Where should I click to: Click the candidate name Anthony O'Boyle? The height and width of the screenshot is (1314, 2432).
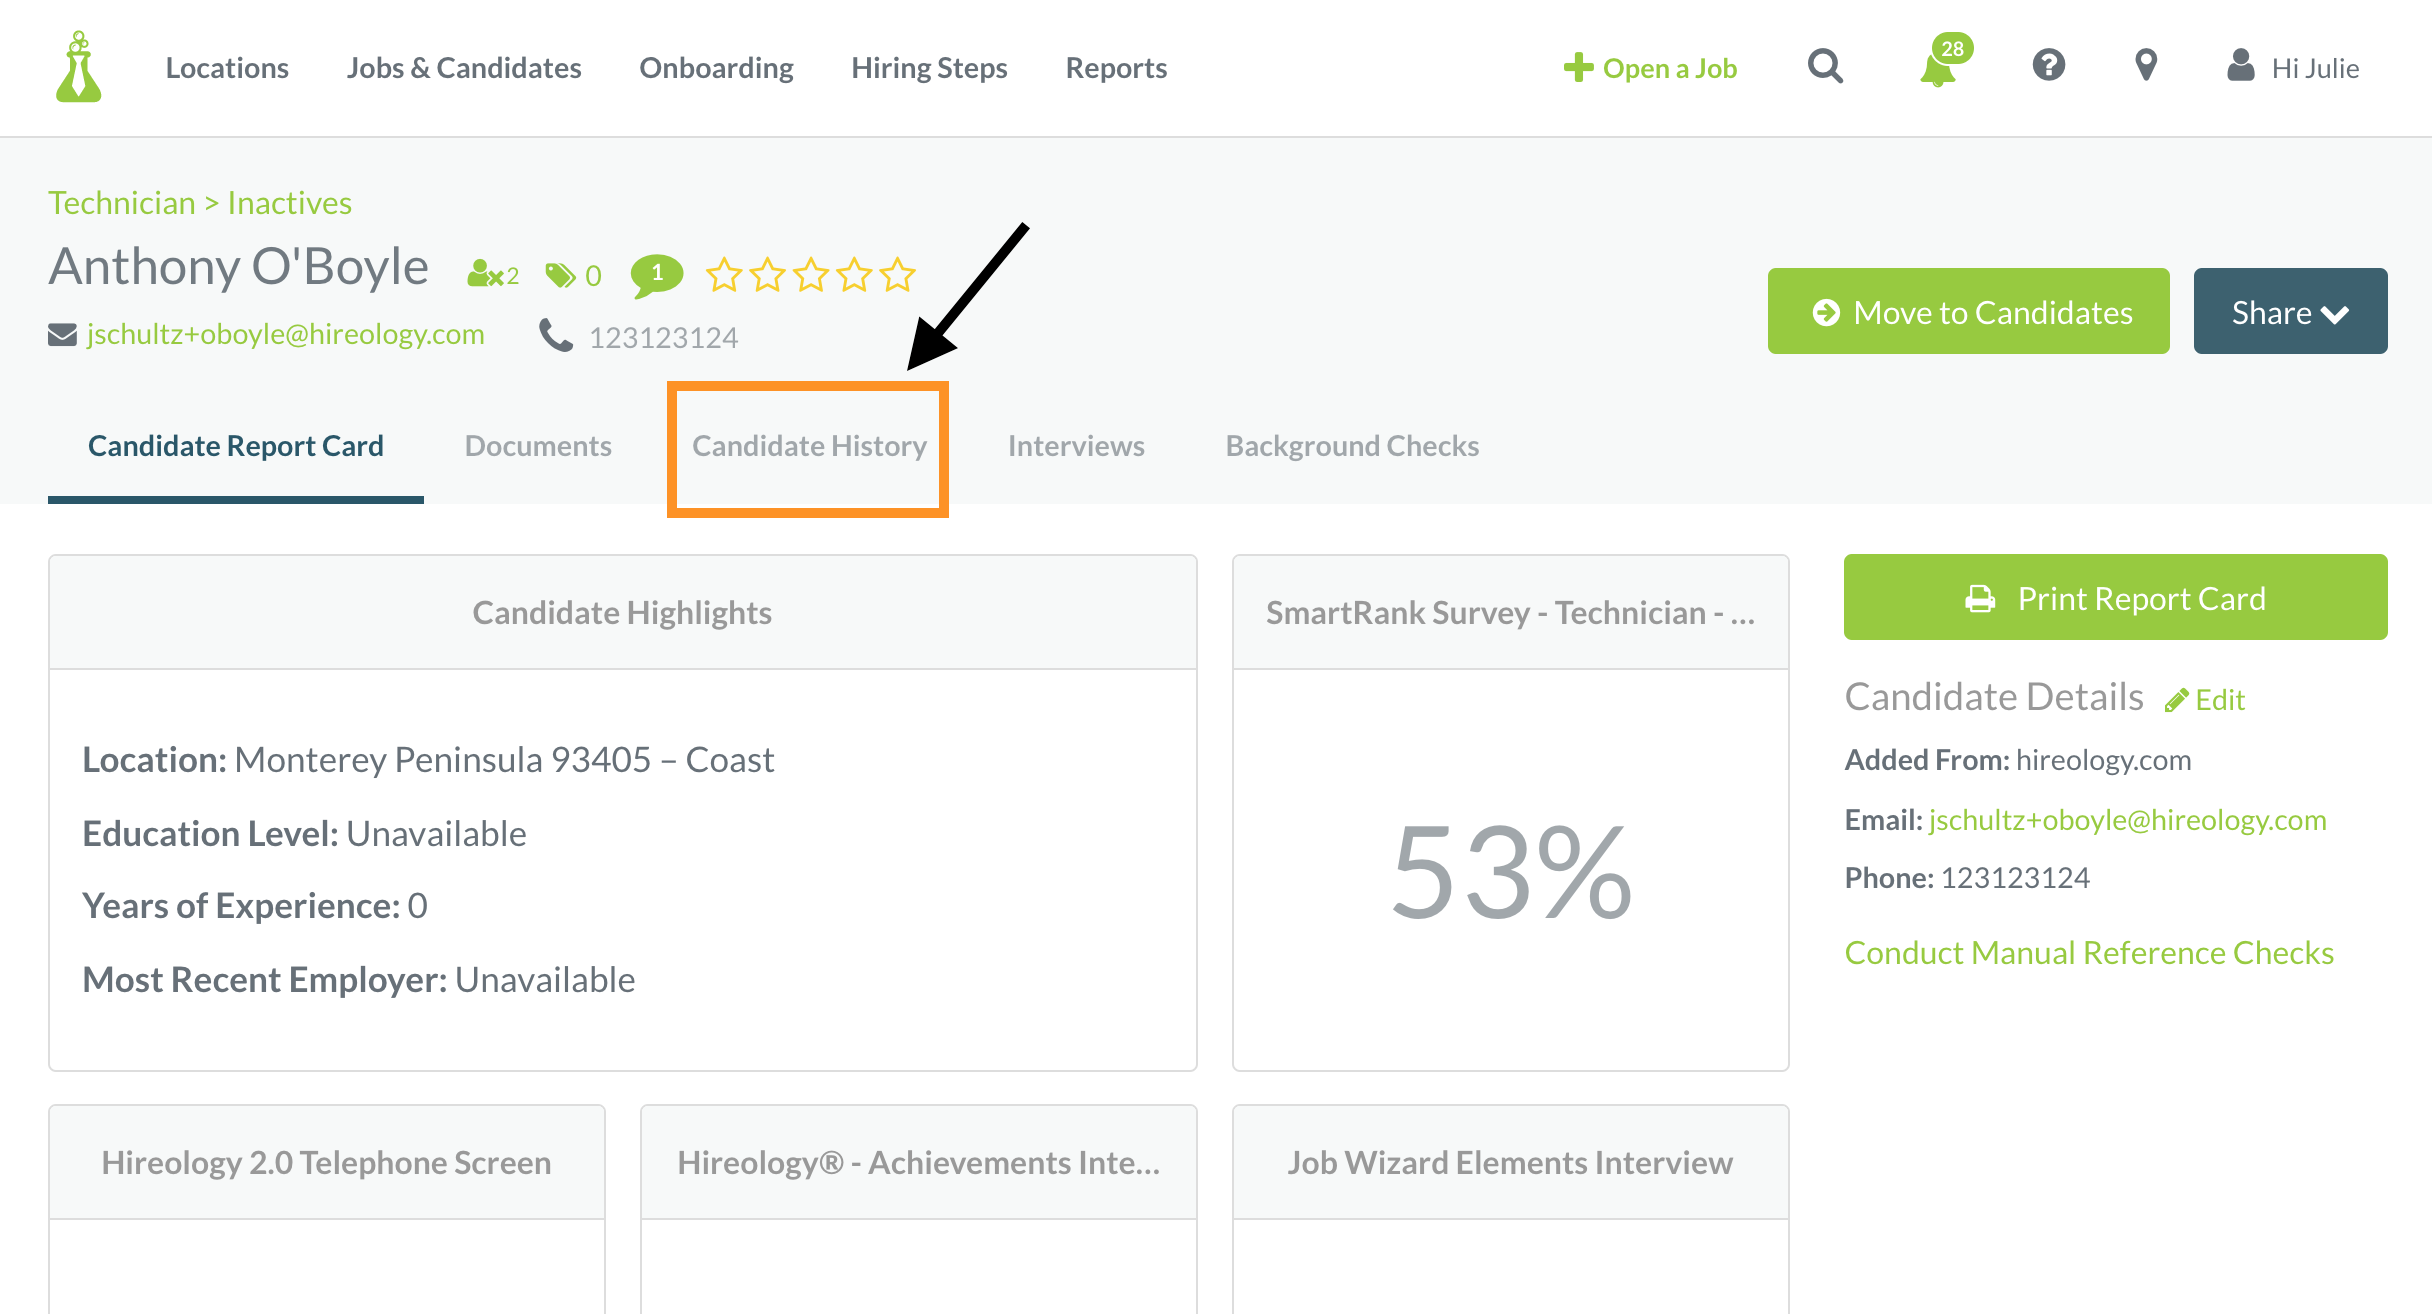click(x=238, y=266)
